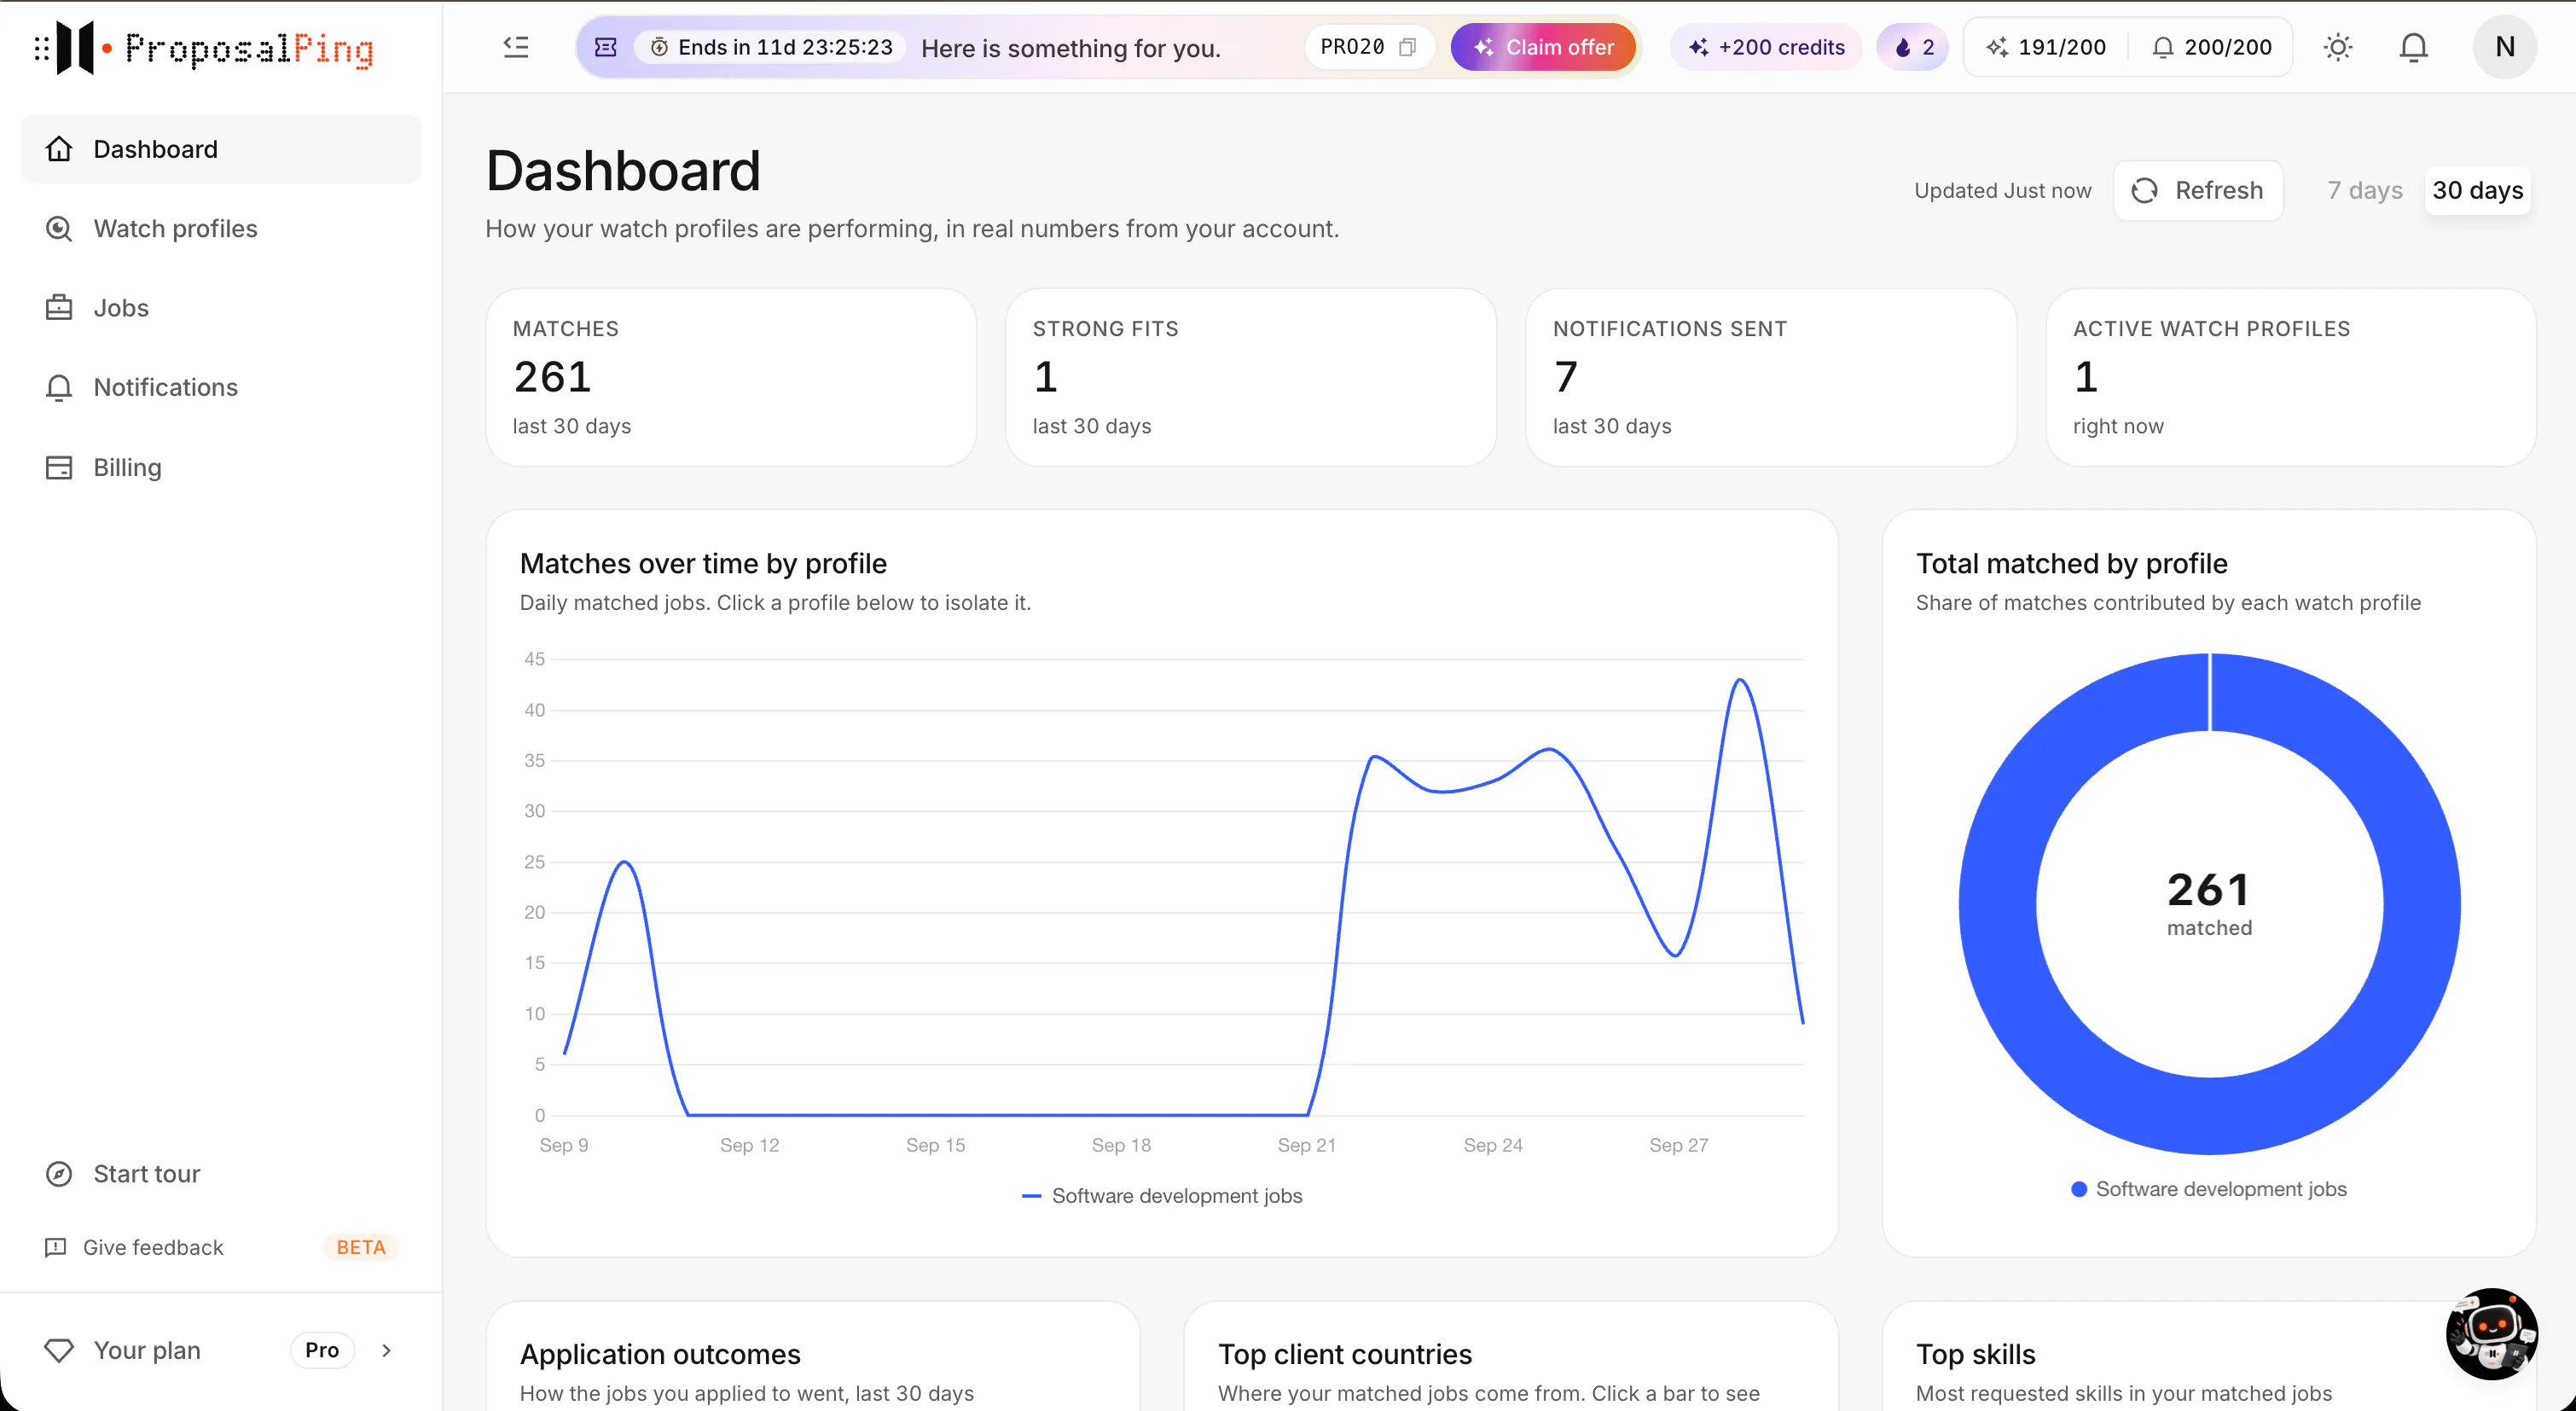Open the N user avatar menu

[2504, 47]
